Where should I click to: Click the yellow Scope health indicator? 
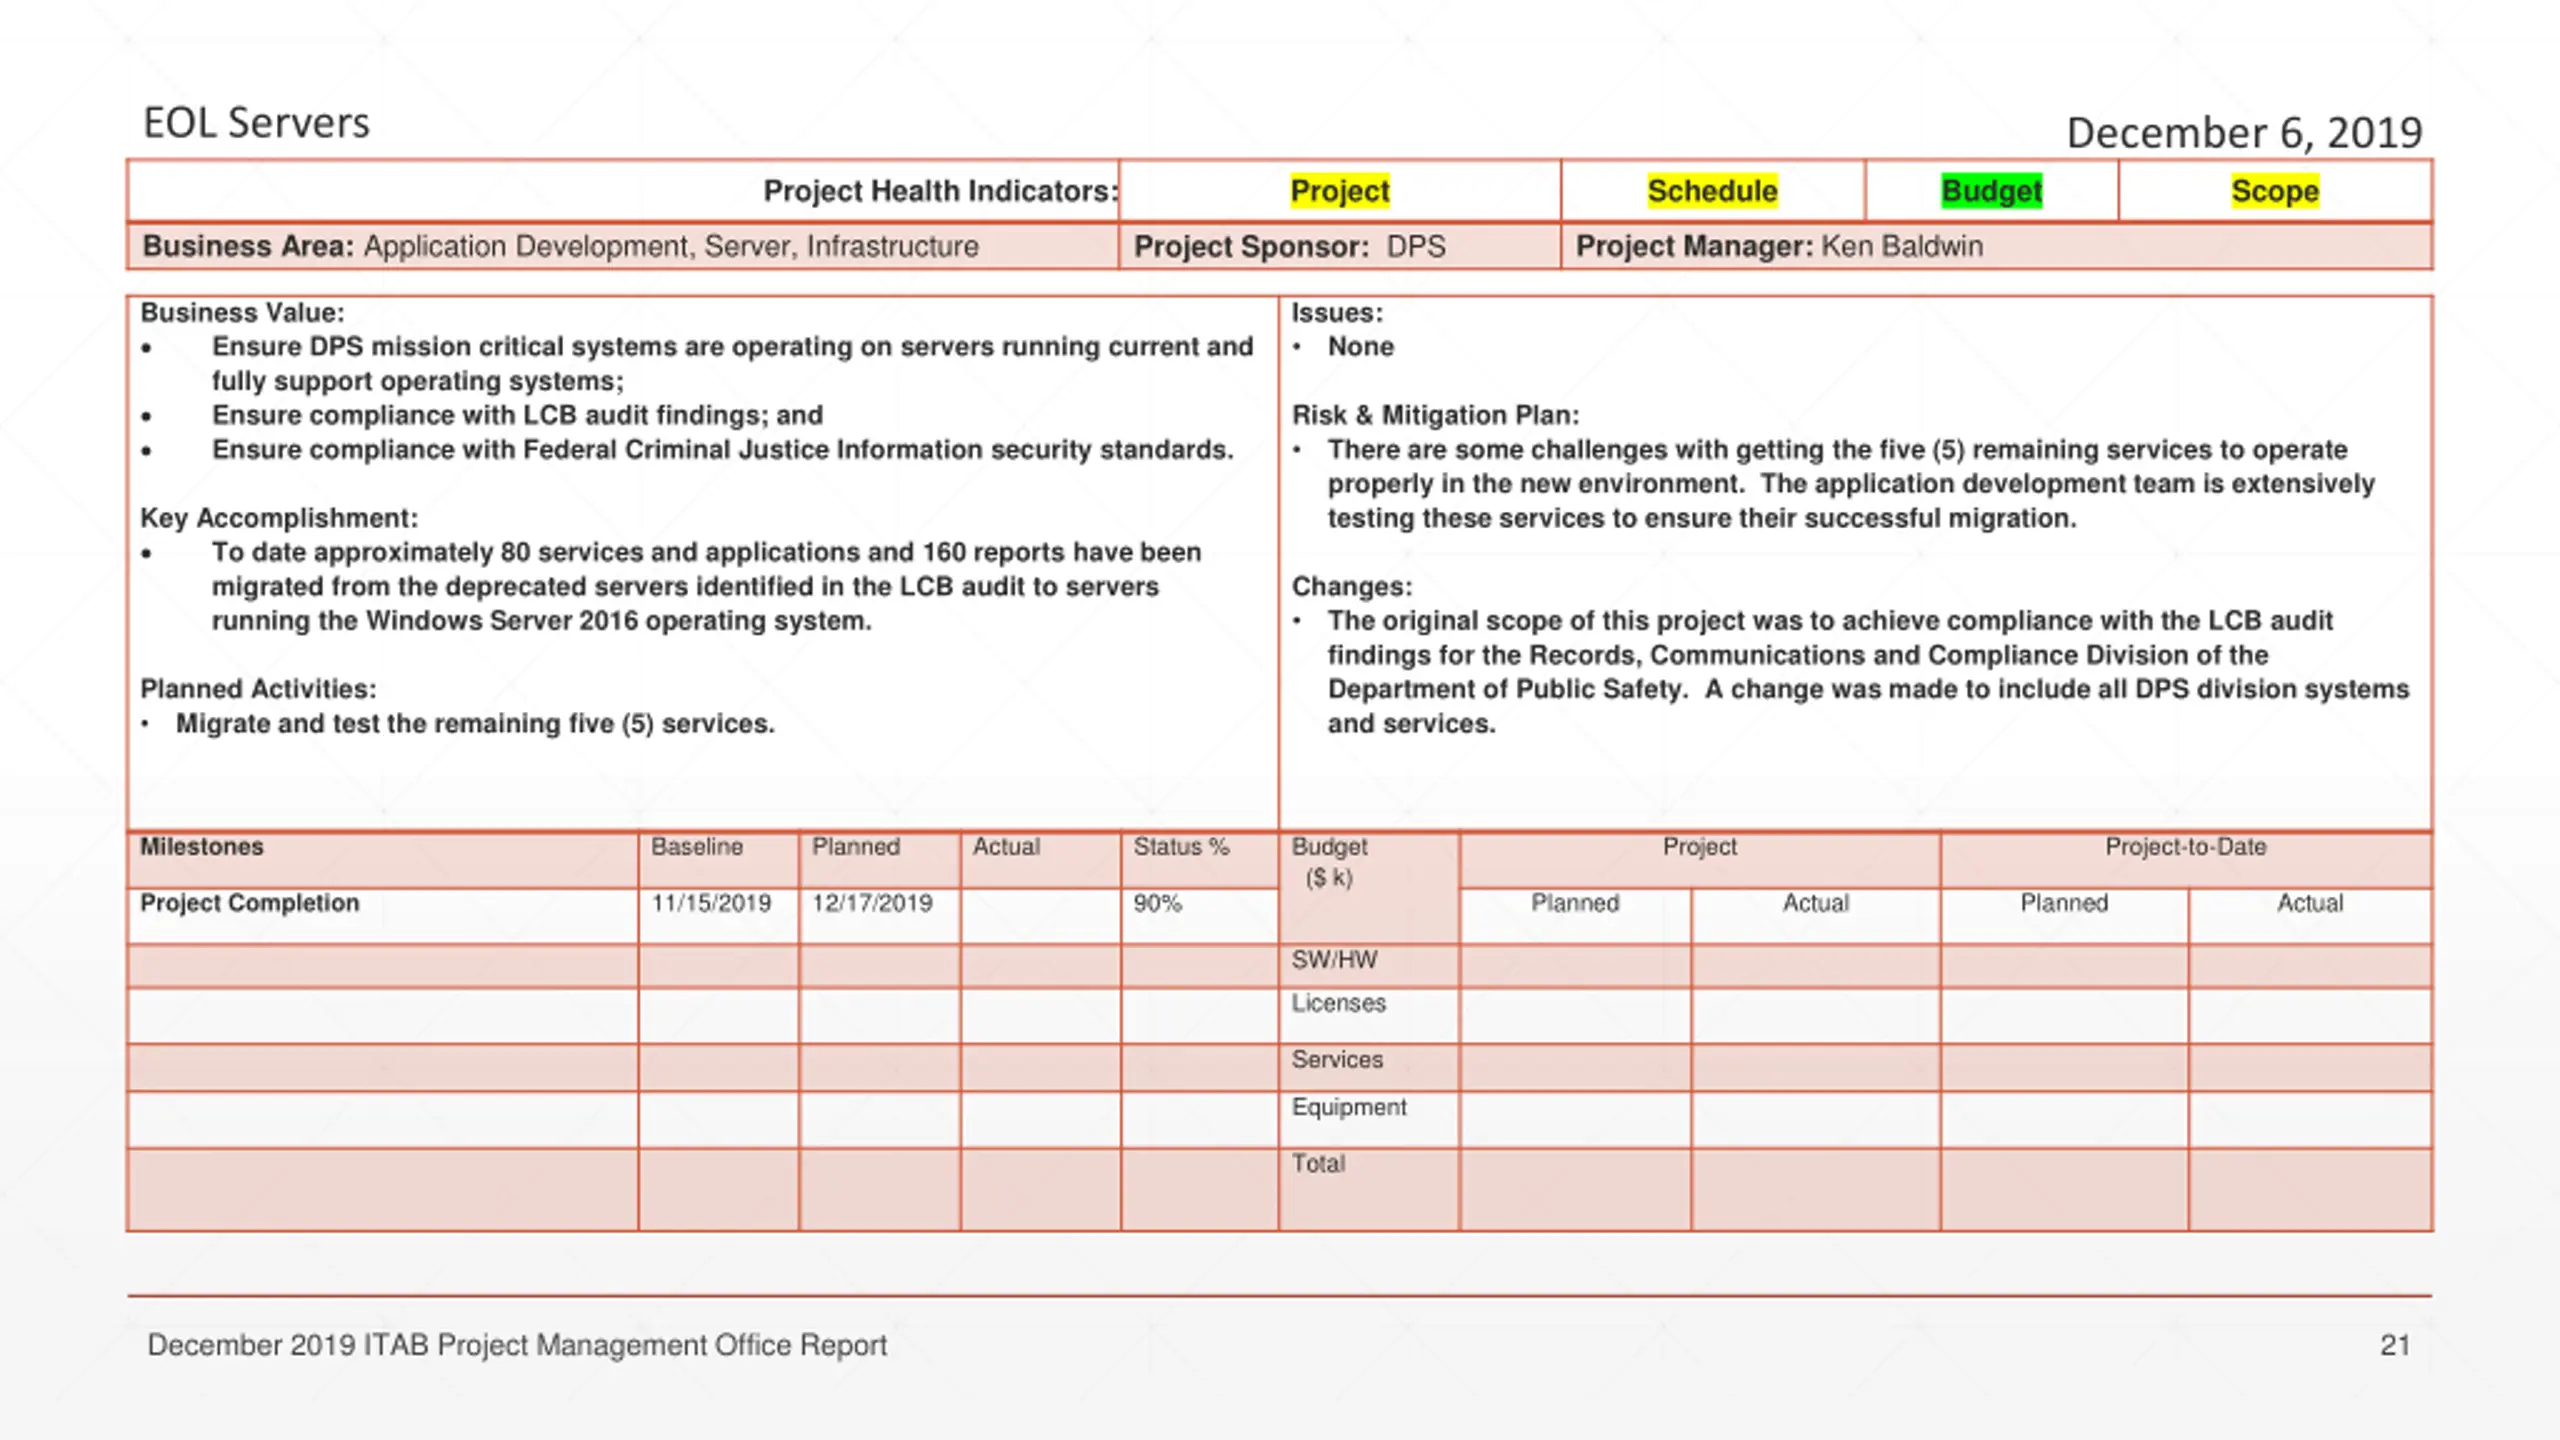point(2274,191)
